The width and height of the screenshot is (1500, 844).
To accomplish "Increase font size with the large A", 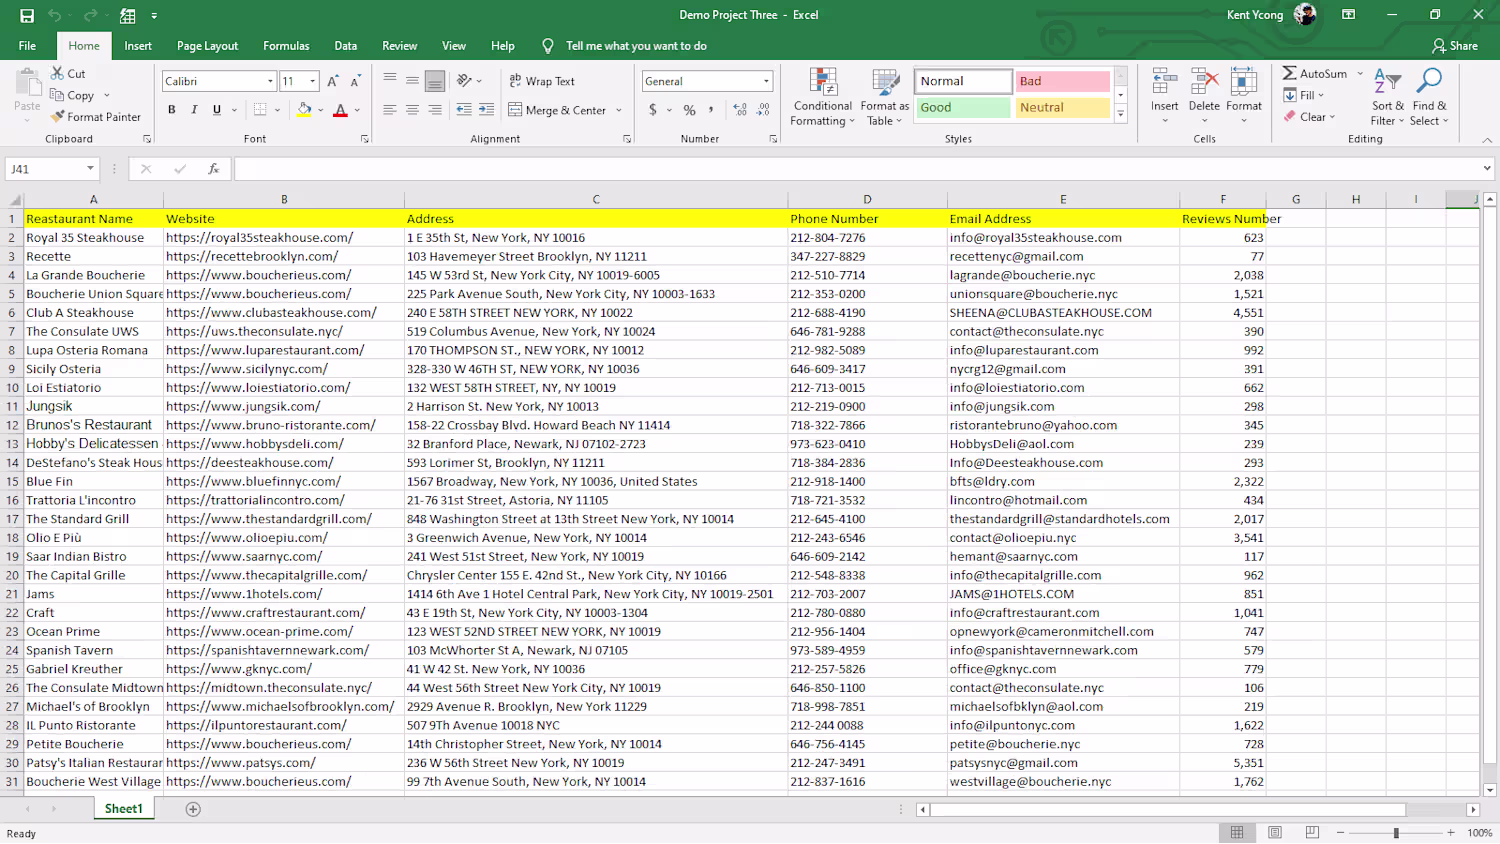I will click(333, 81).
